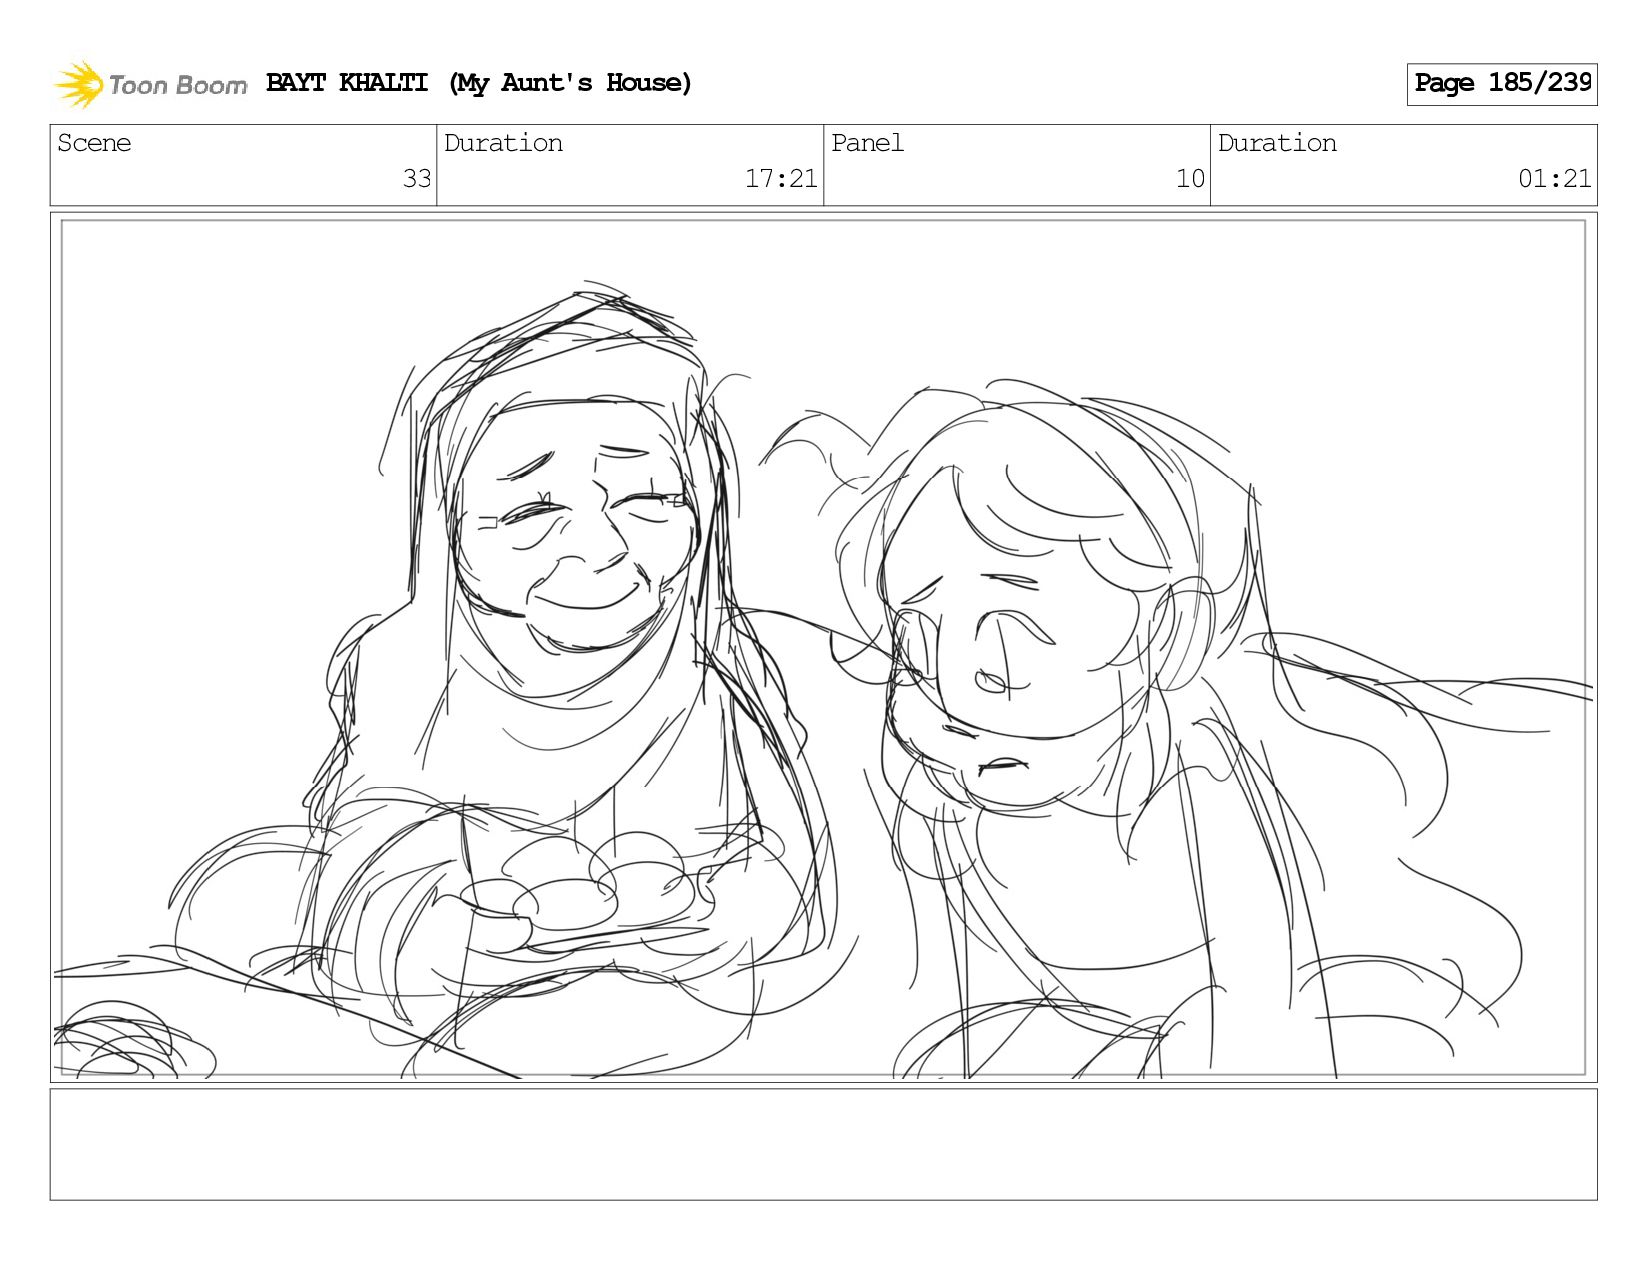Click the 'Page 185/239' page indicator
This screenshot has width=1650, height=1275.
1502,84
